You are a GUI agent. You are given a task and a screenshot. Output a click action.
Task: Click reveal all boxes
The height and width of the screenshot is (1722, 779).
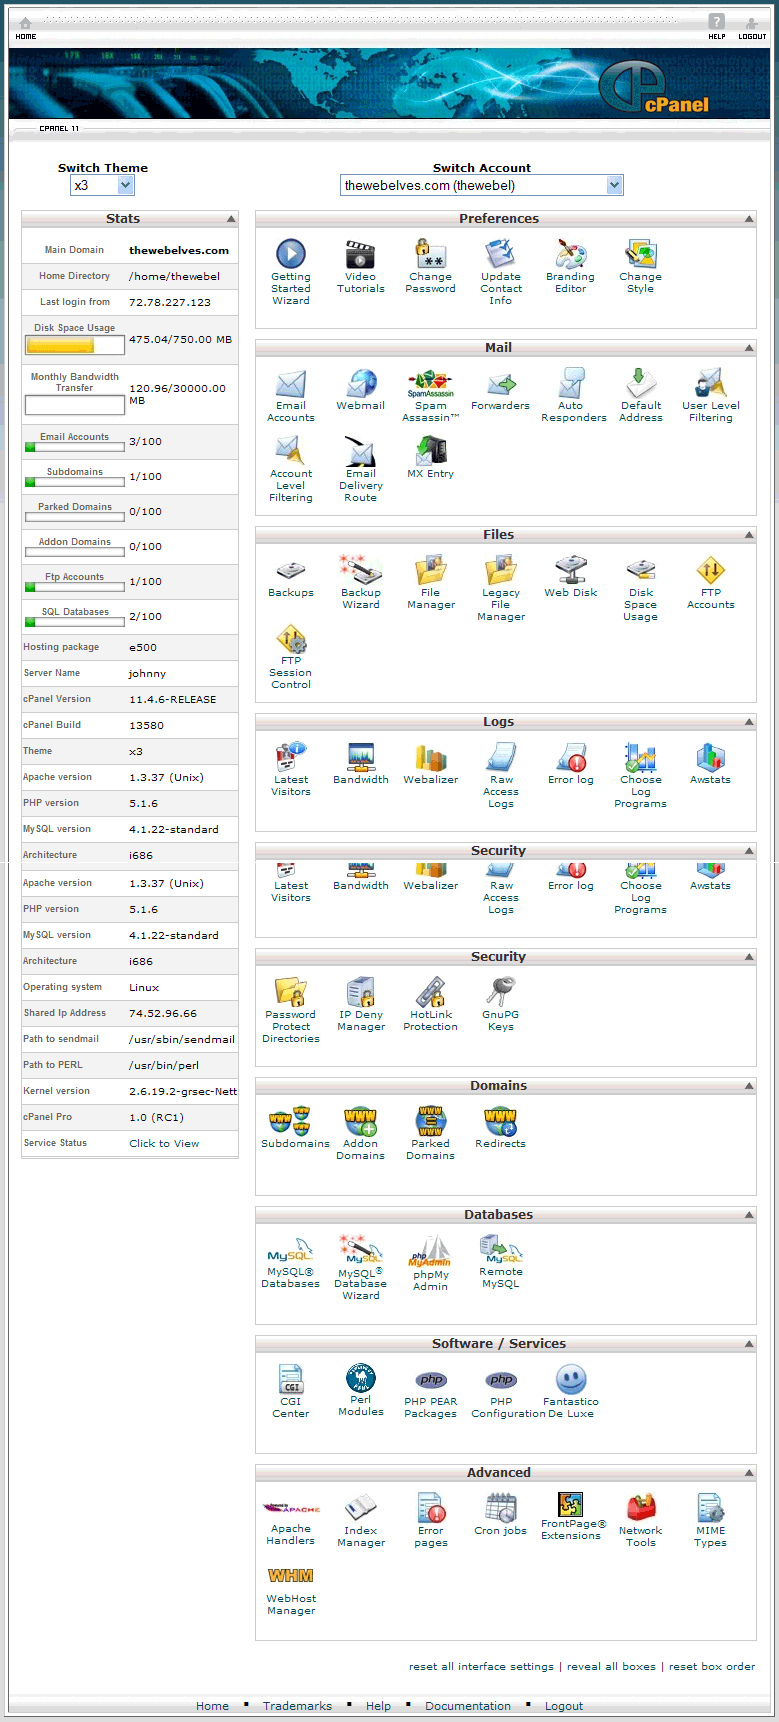coord(611,1666)
